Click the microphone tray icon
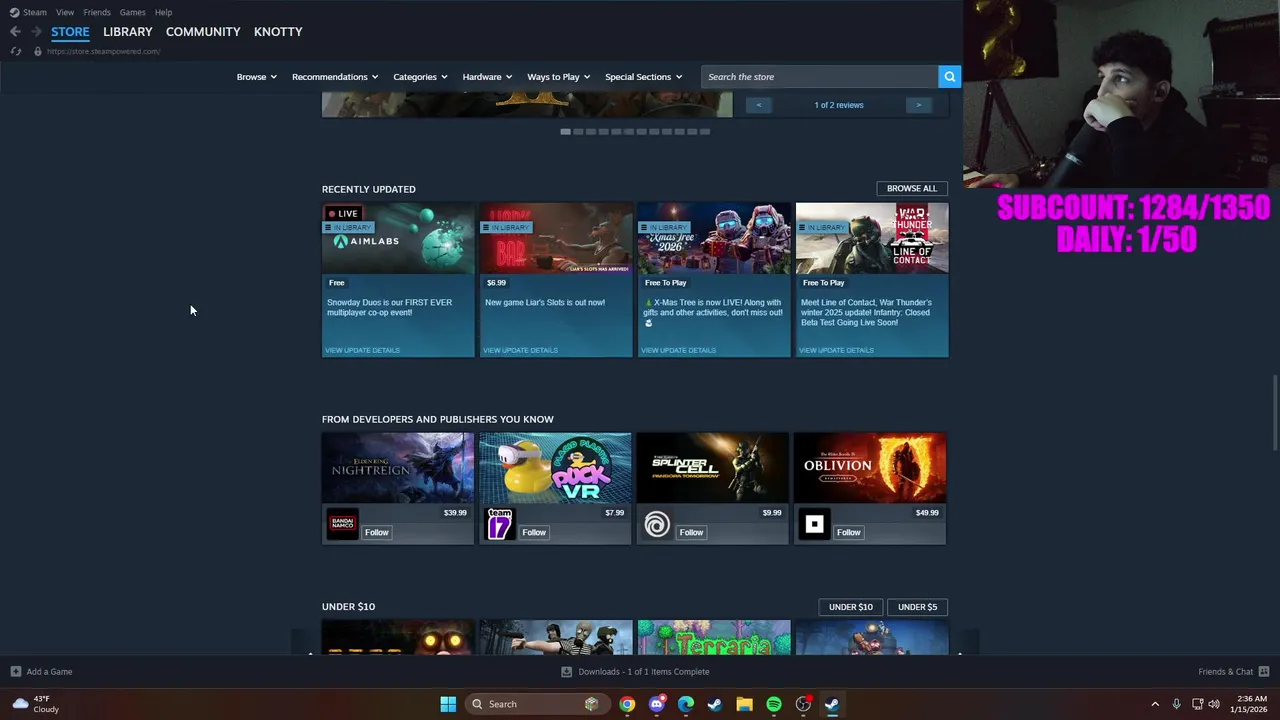Screen dimensions: 1280x720 click(x=1176, y=704)
